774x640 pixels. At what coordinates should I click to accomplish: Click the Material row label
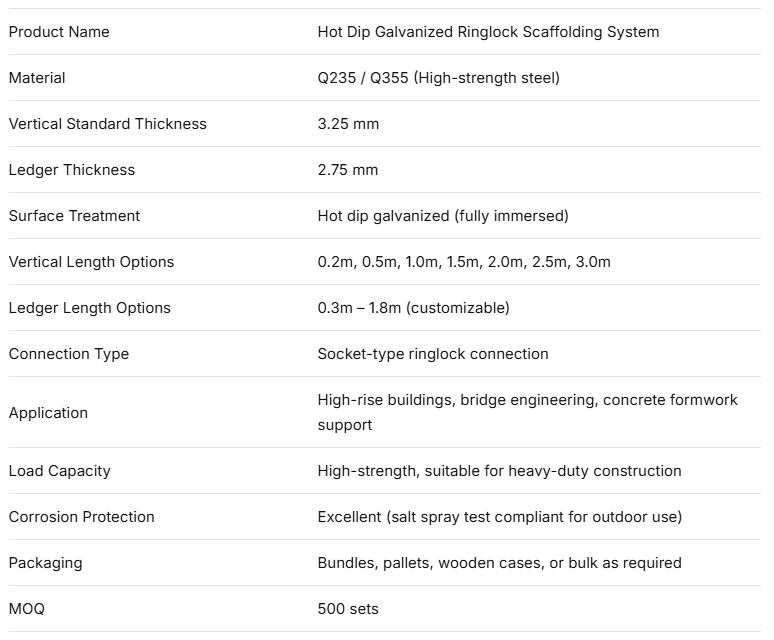click(x=37, y=78)
